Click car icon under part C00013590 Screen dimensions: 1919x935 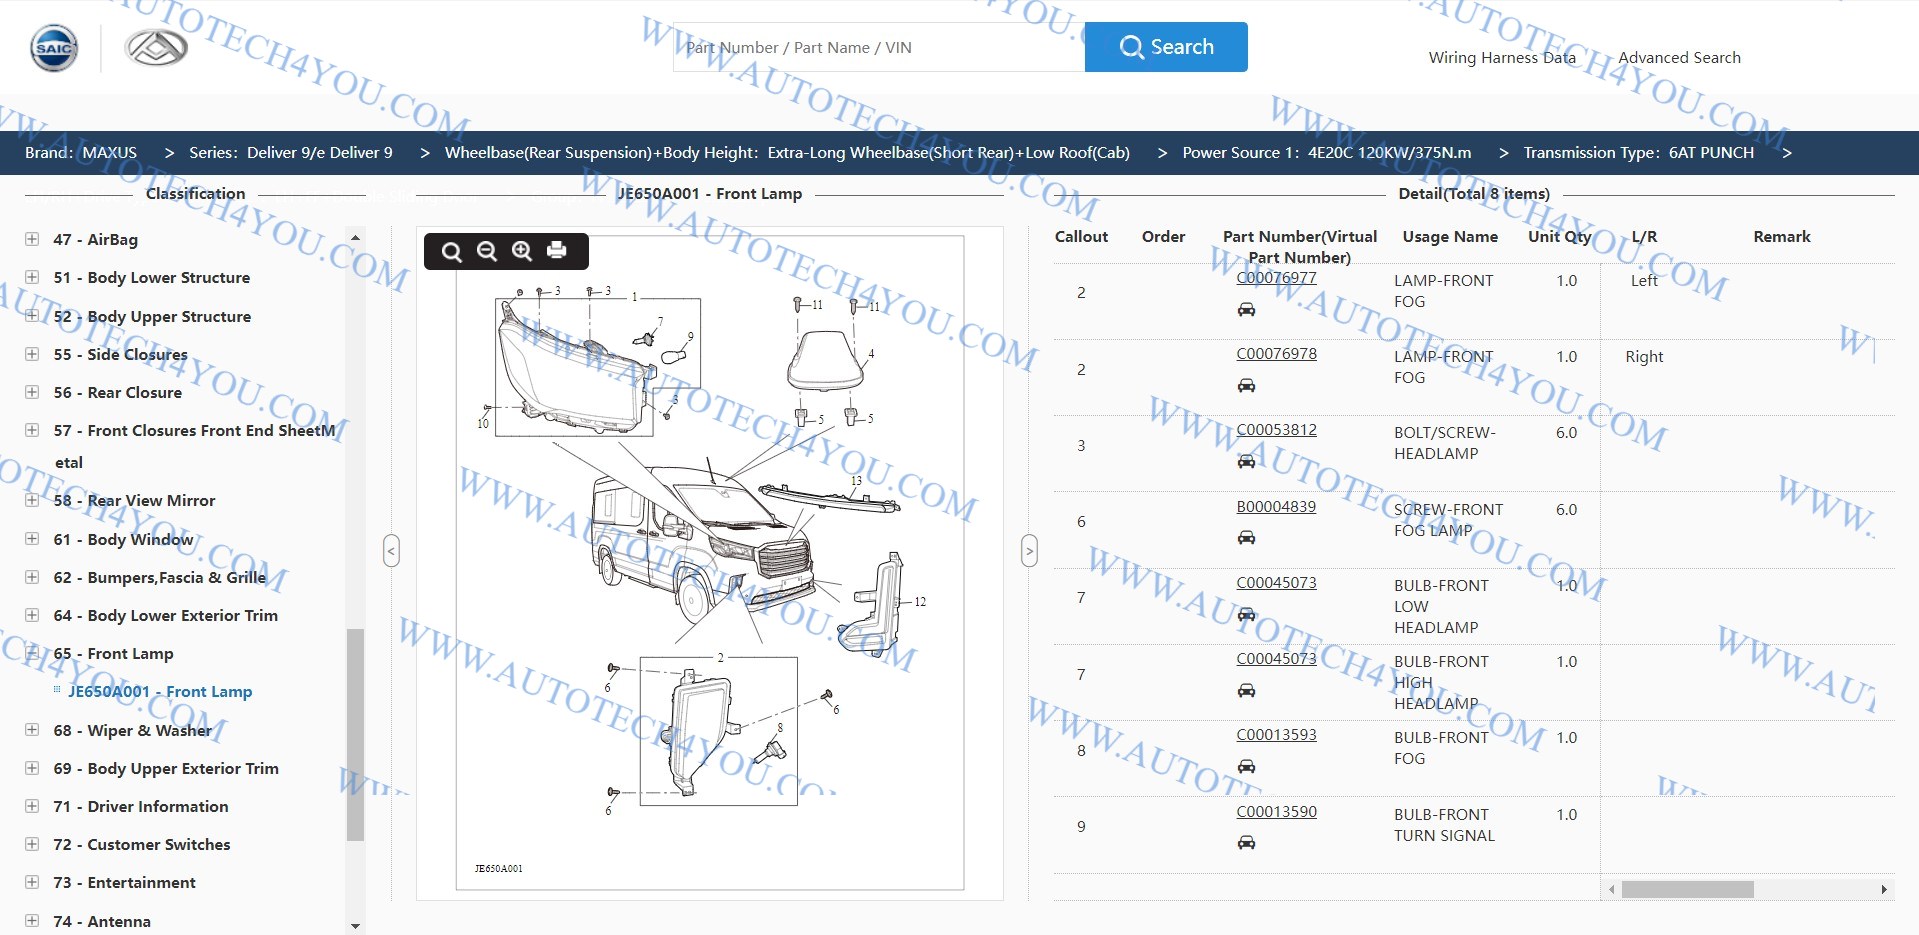[x=1246, y=843]
